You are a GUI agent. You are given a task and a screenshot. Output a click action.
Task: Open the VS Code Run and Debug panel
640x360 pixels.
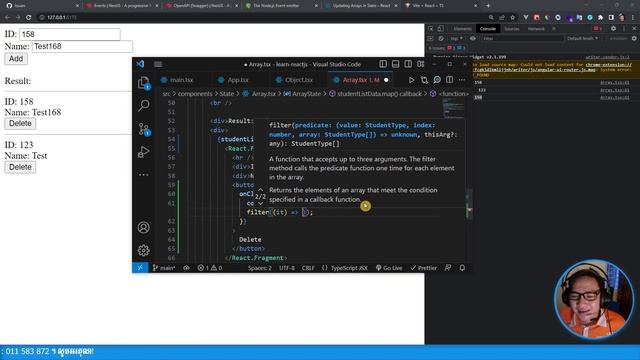143,152
